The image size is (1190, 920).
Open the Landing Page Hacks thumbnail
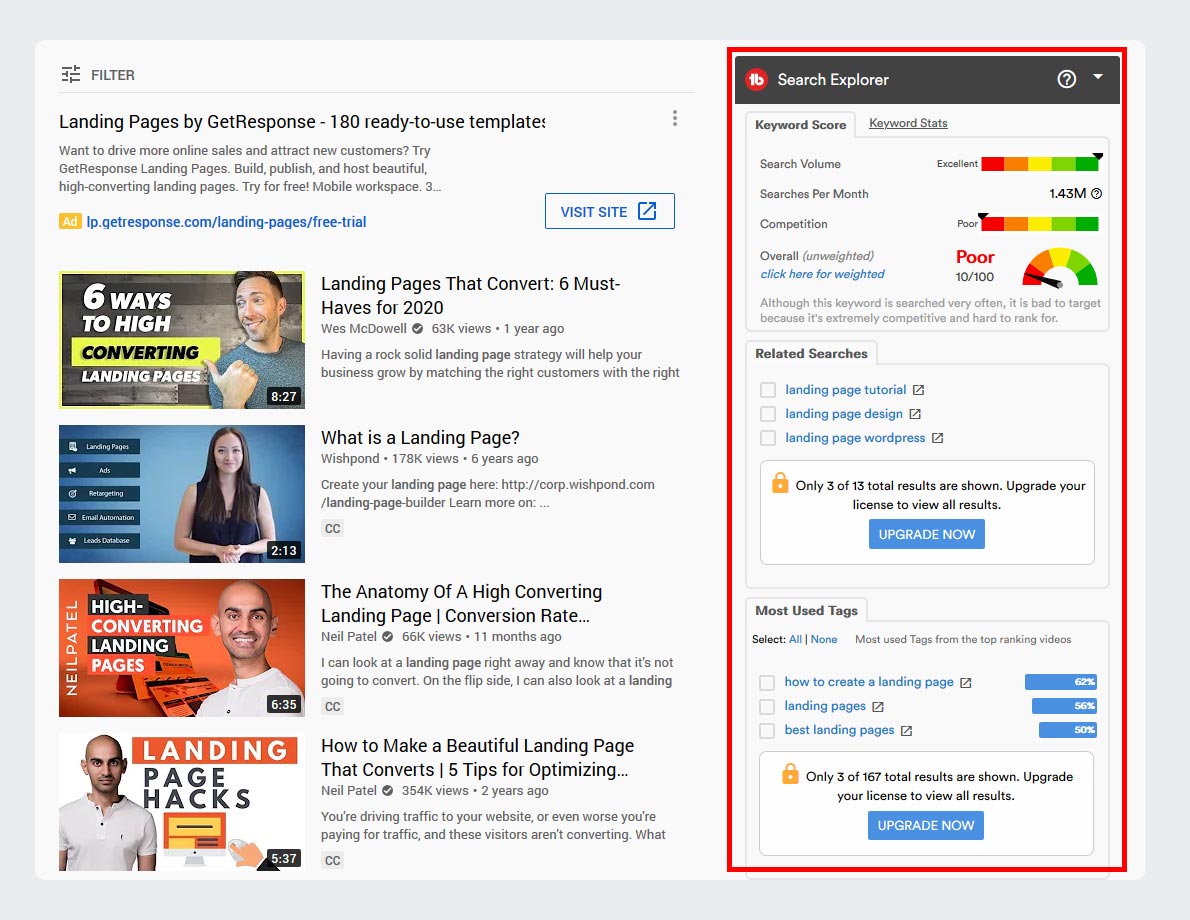(x=182, y=802)
